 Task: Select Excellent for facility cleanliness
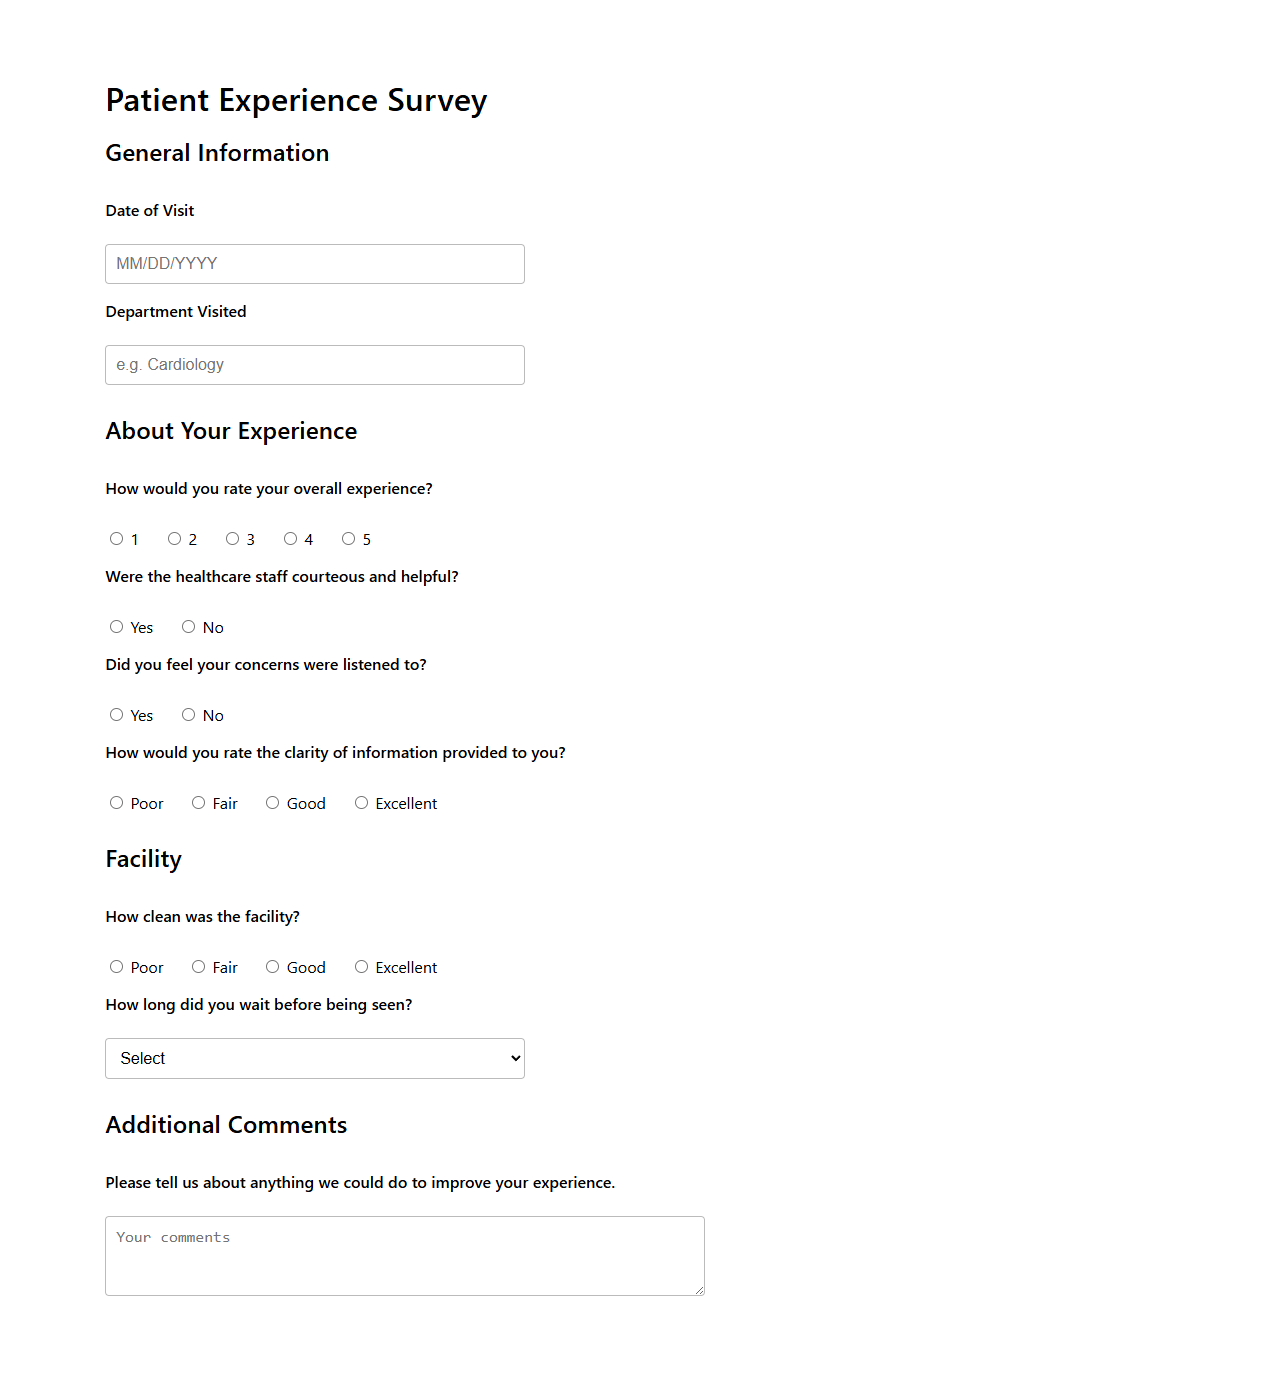361,966
